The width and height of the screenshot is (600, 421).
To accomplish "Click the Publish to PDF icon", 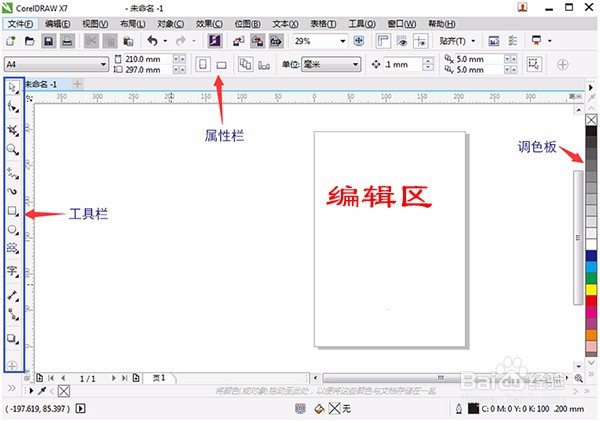I will click(x=276, y=41).
